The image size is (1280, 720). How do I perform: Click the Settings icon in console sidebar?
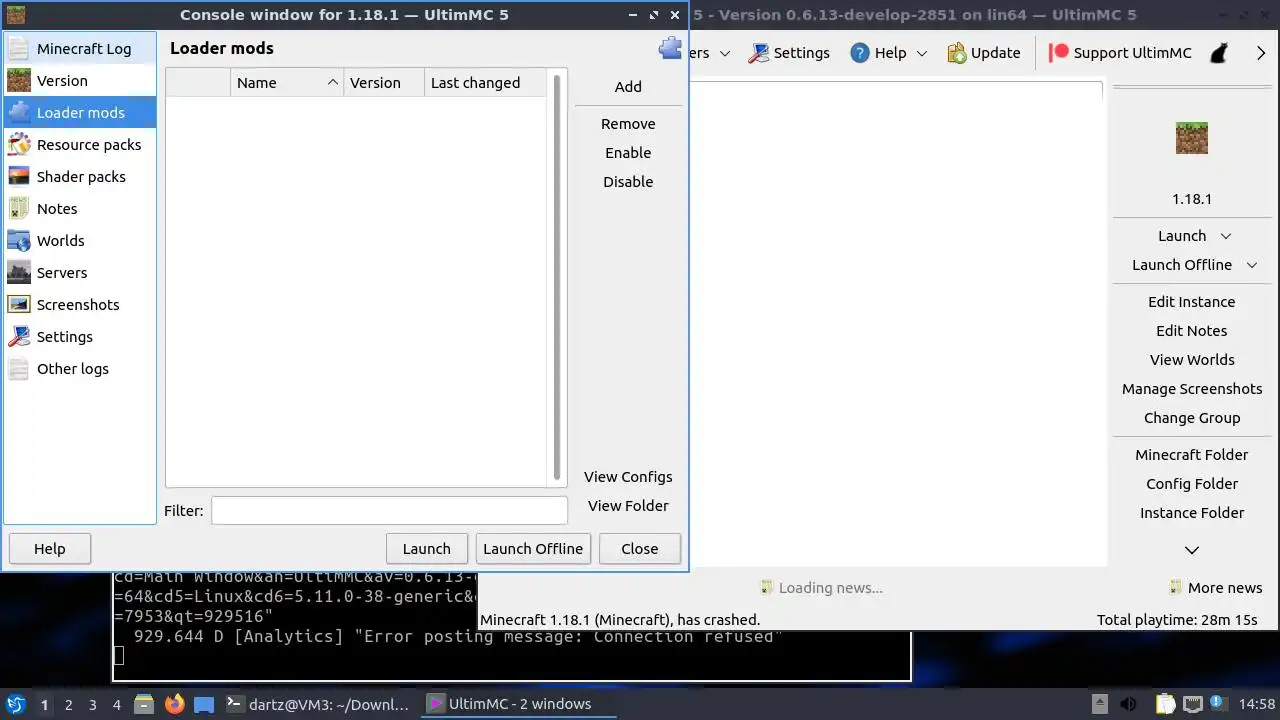[x=19, y=336]
